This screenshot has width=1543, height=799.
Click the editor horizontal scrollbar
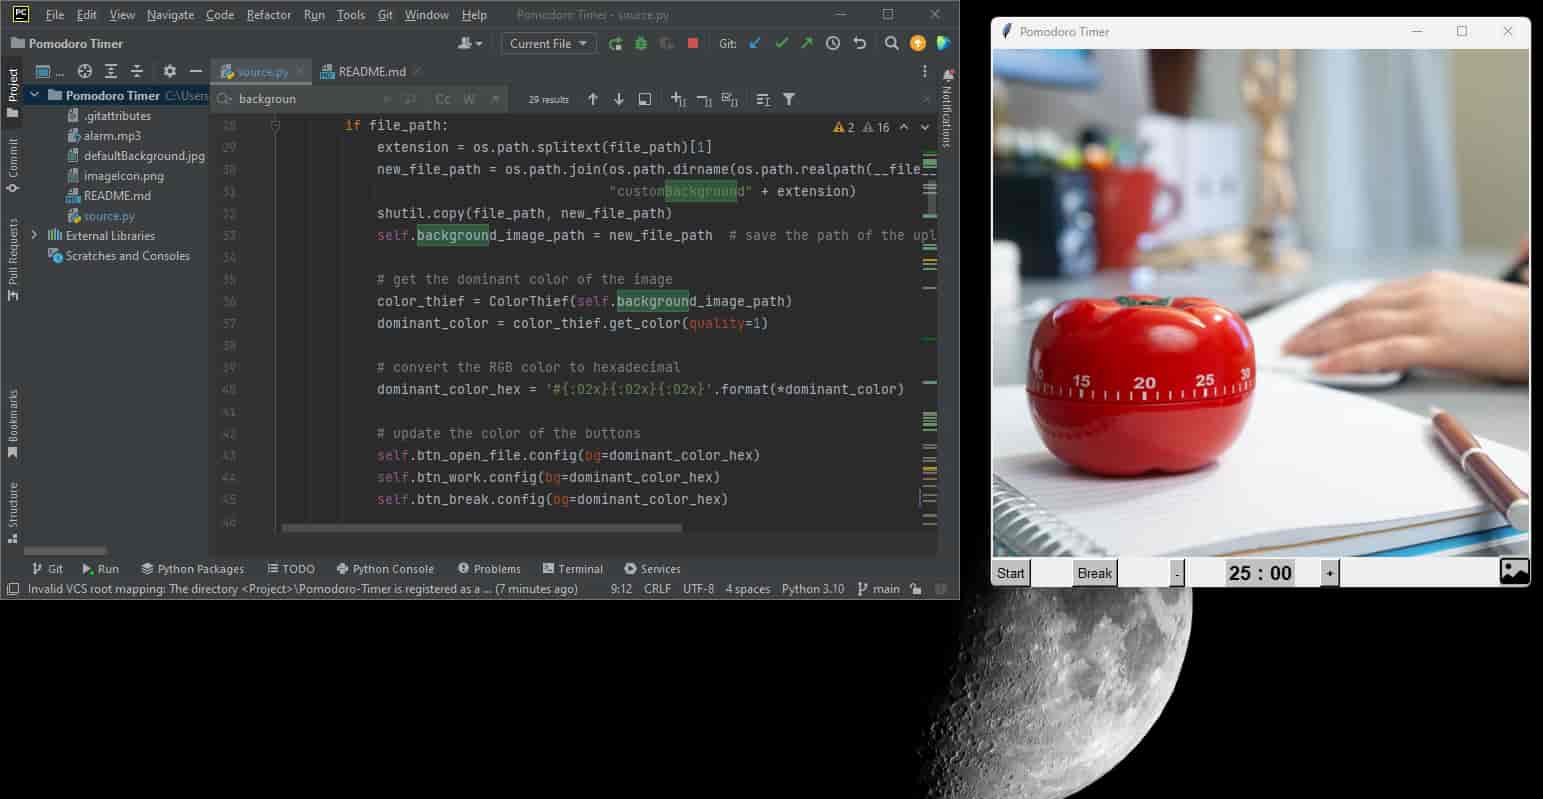click(482, 528)
